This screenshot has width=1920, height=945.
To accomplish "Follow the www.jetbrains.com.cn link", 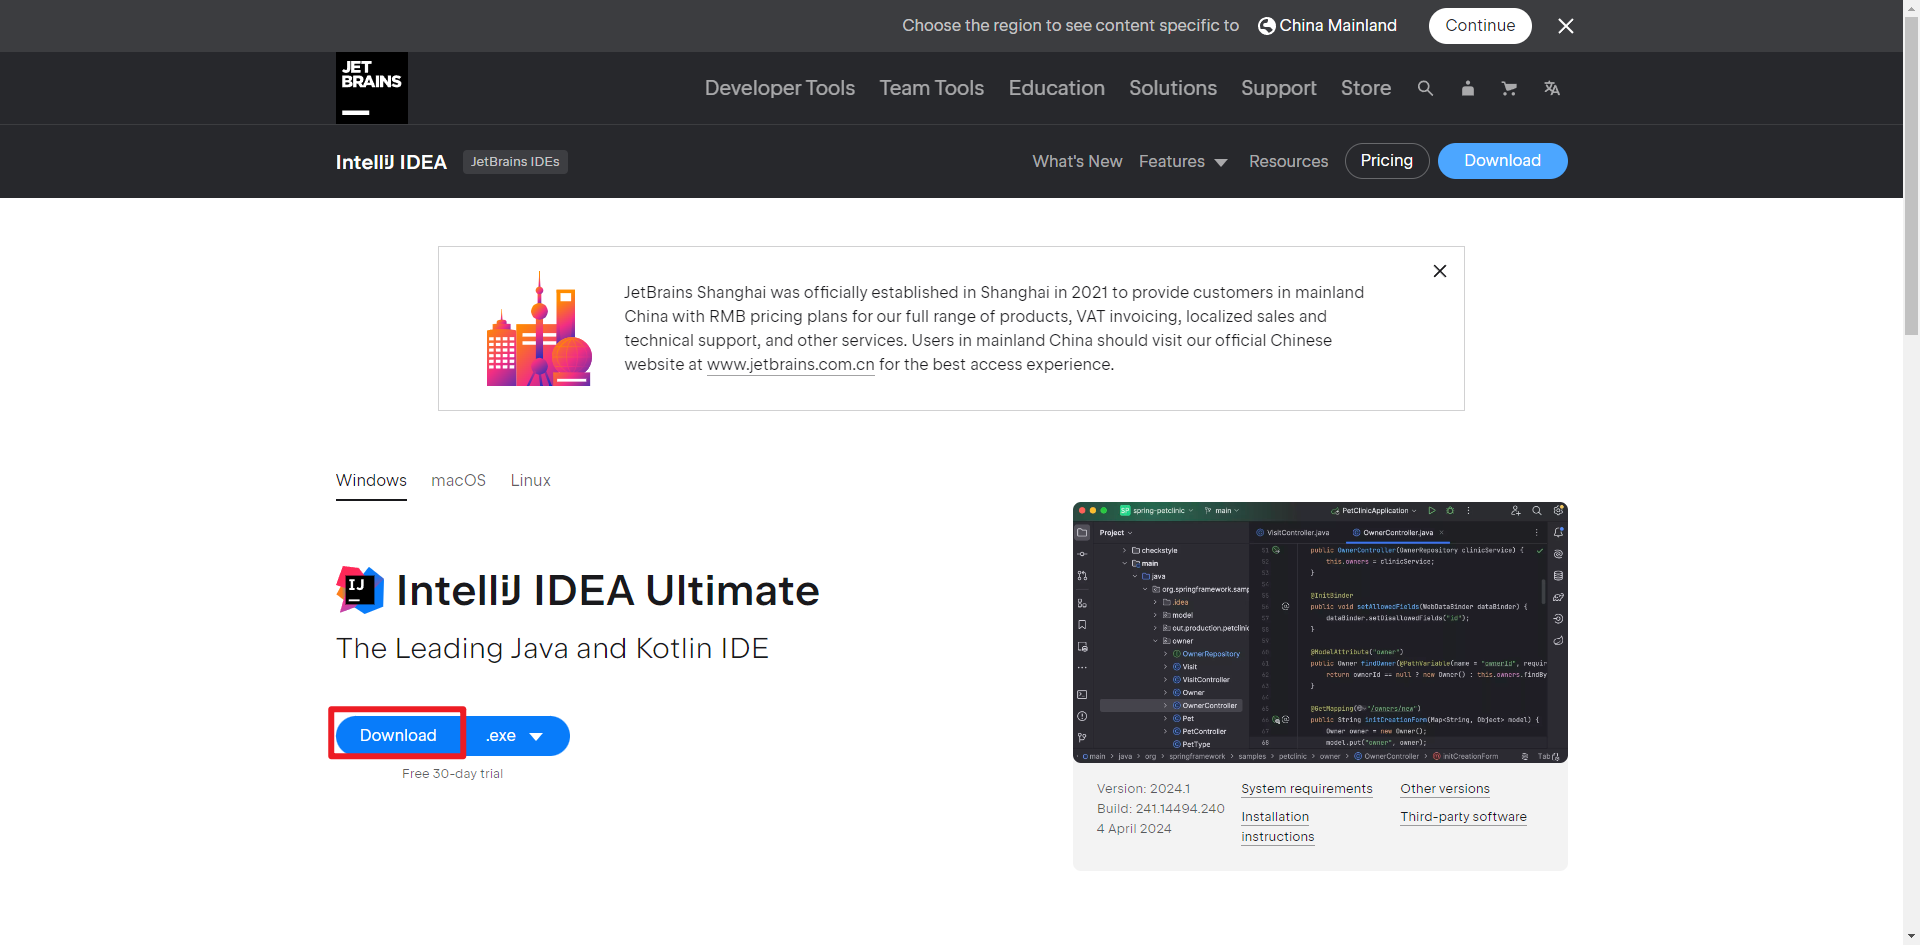I will click(x=790, y=364).
